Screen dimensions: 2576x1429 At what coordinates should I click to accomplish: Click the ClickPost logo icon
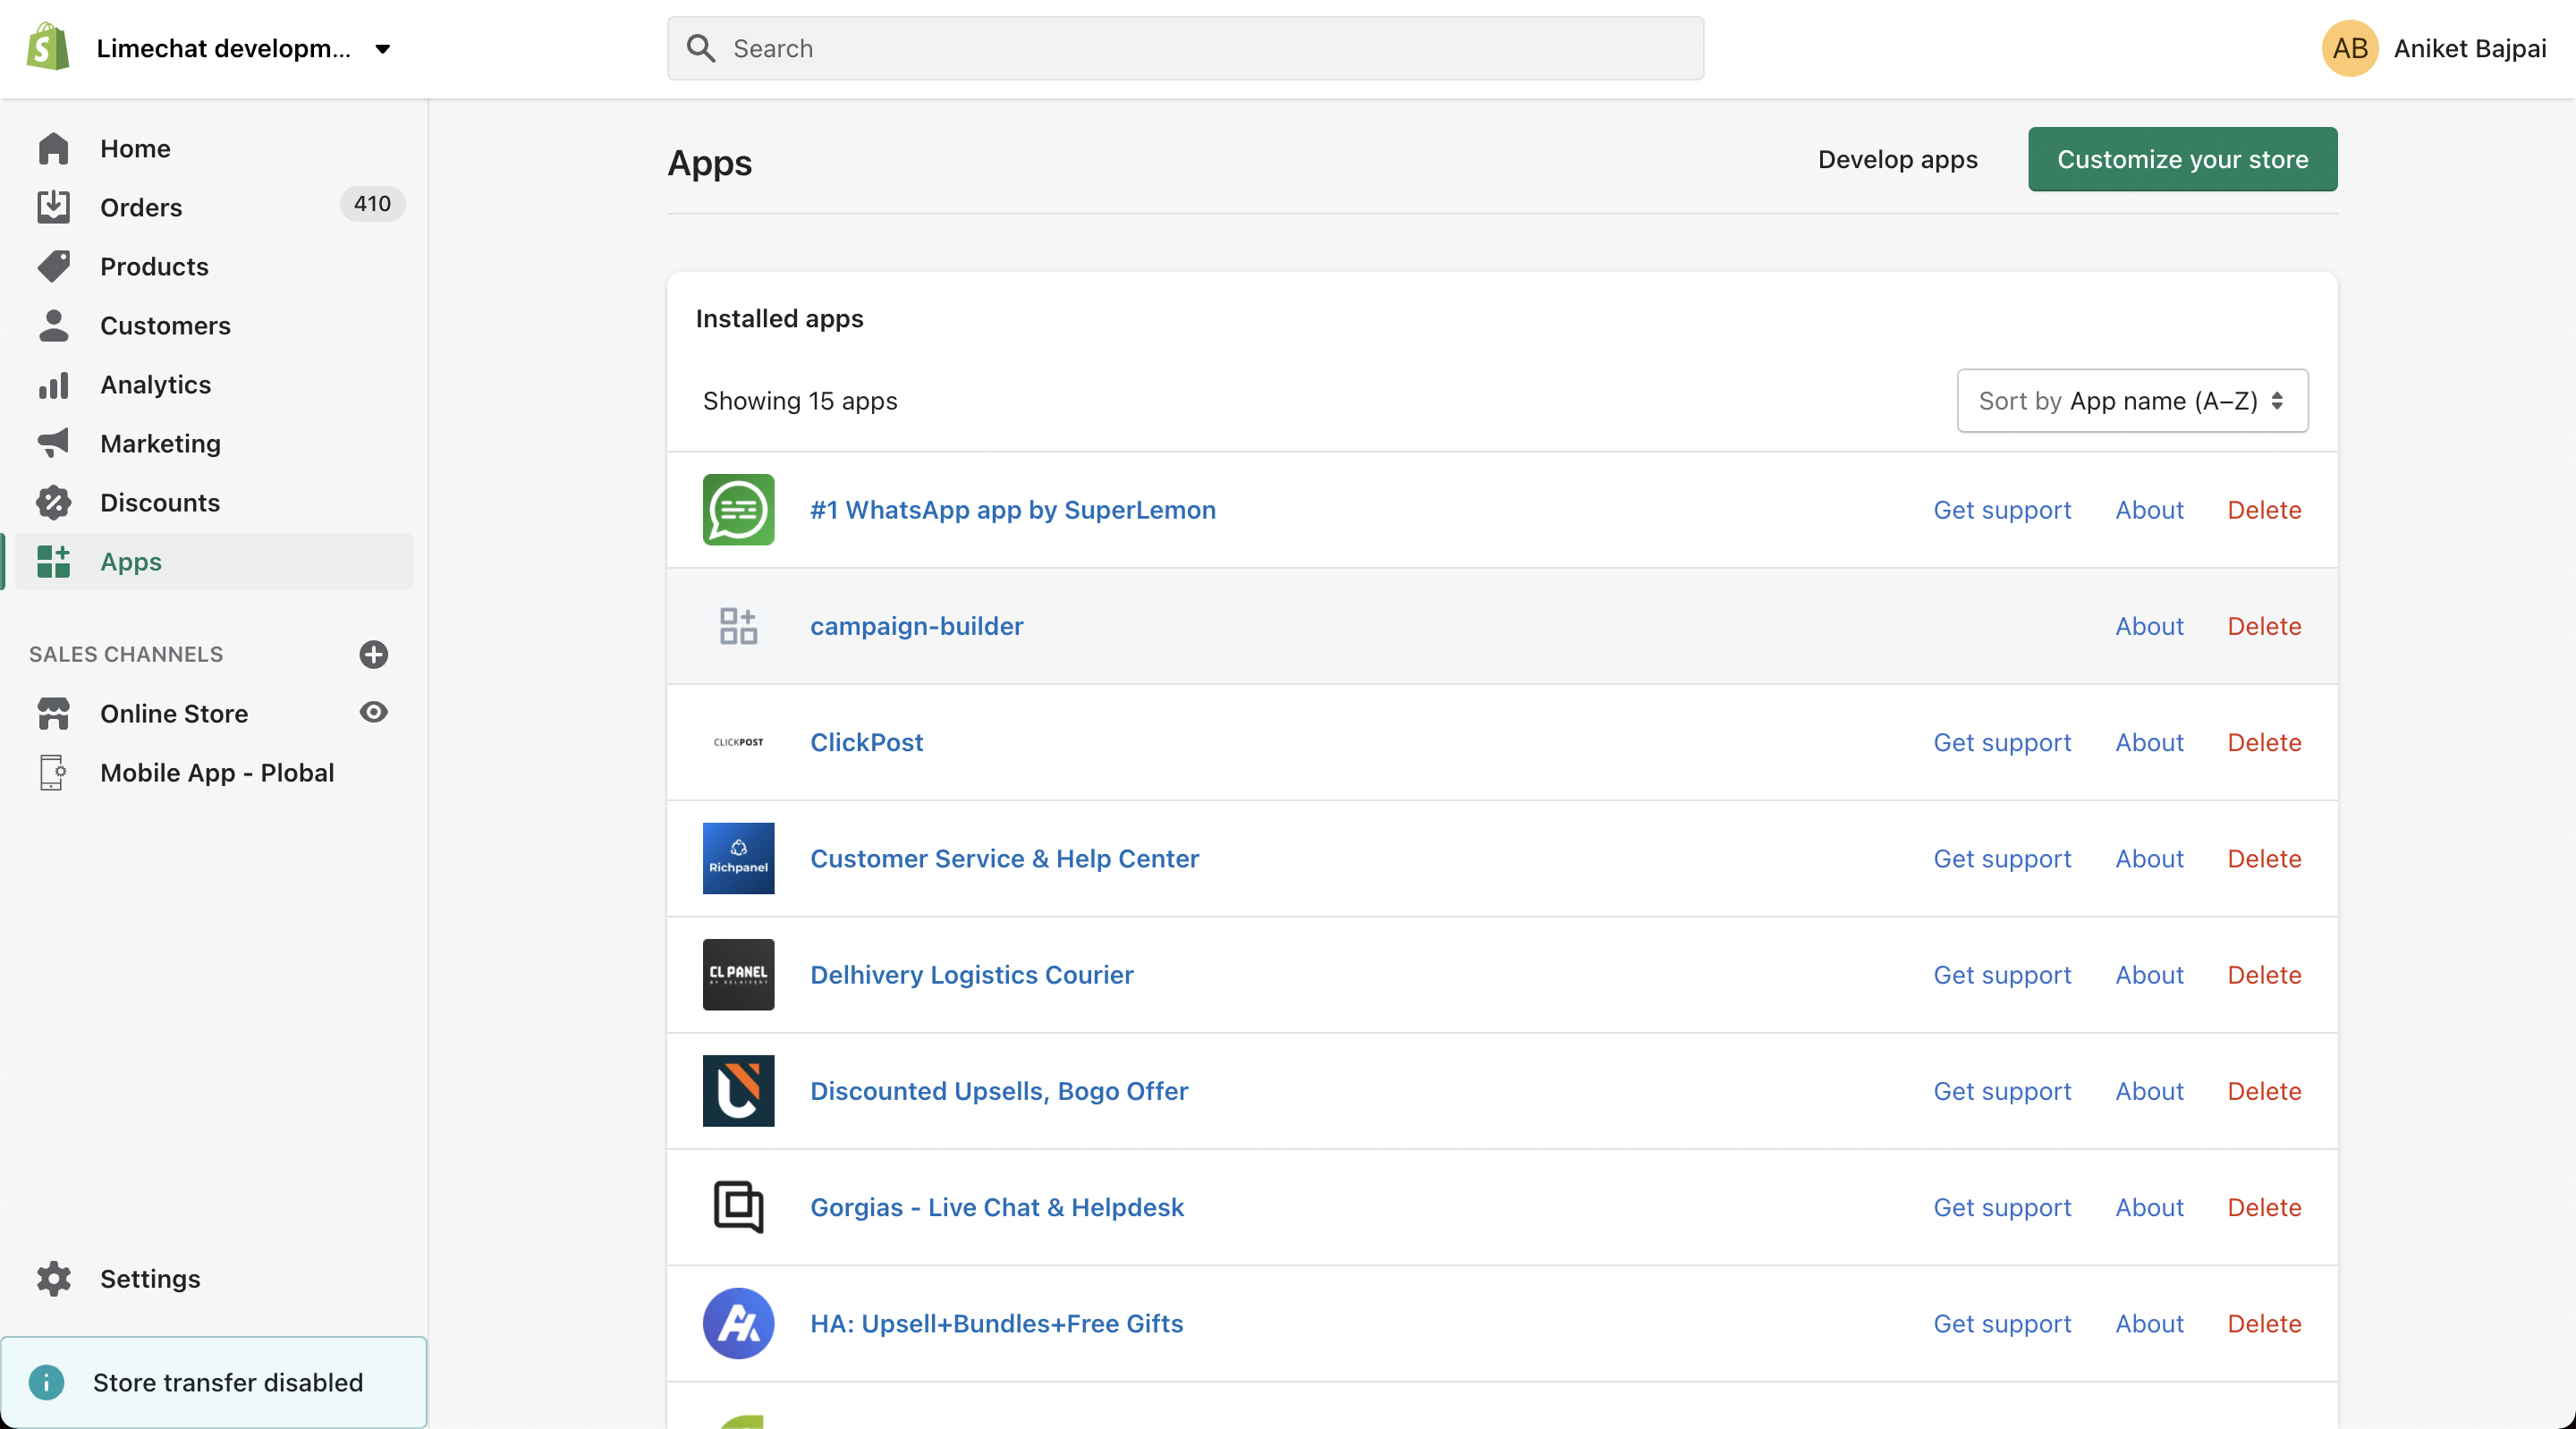[x=738, y=742]
